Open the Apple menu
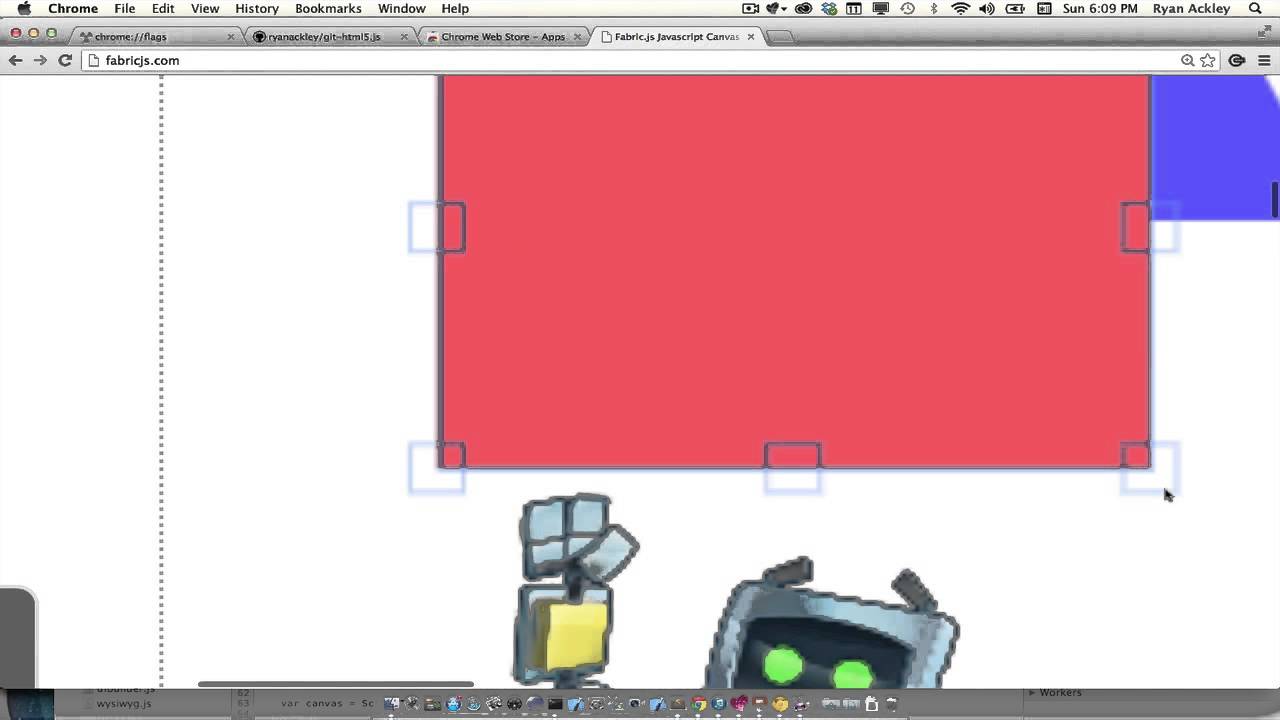1280x720 pixels. [24, 8]
